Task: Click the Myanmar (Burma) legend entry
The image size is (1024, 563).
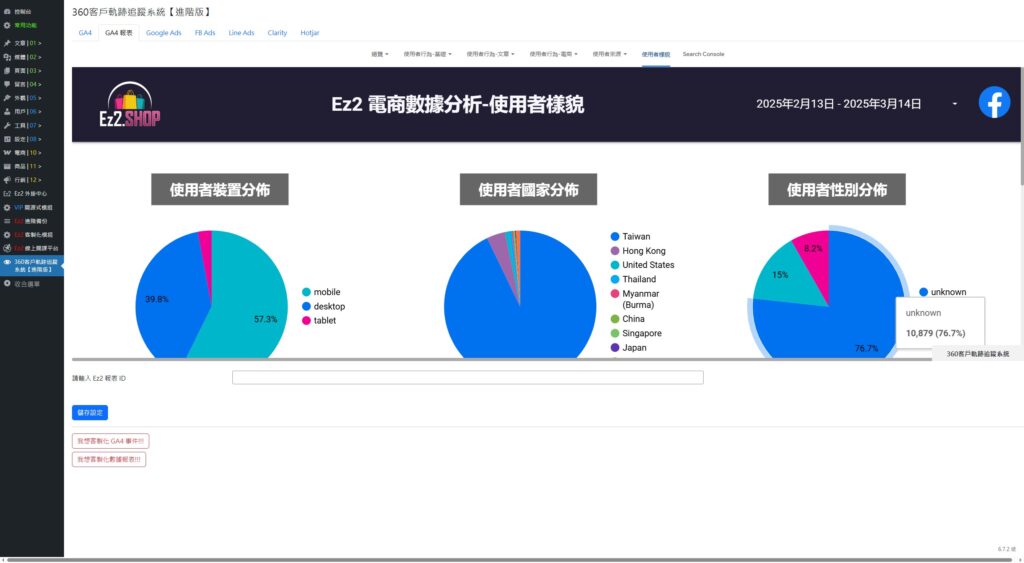Action: [x=635, y=299]
